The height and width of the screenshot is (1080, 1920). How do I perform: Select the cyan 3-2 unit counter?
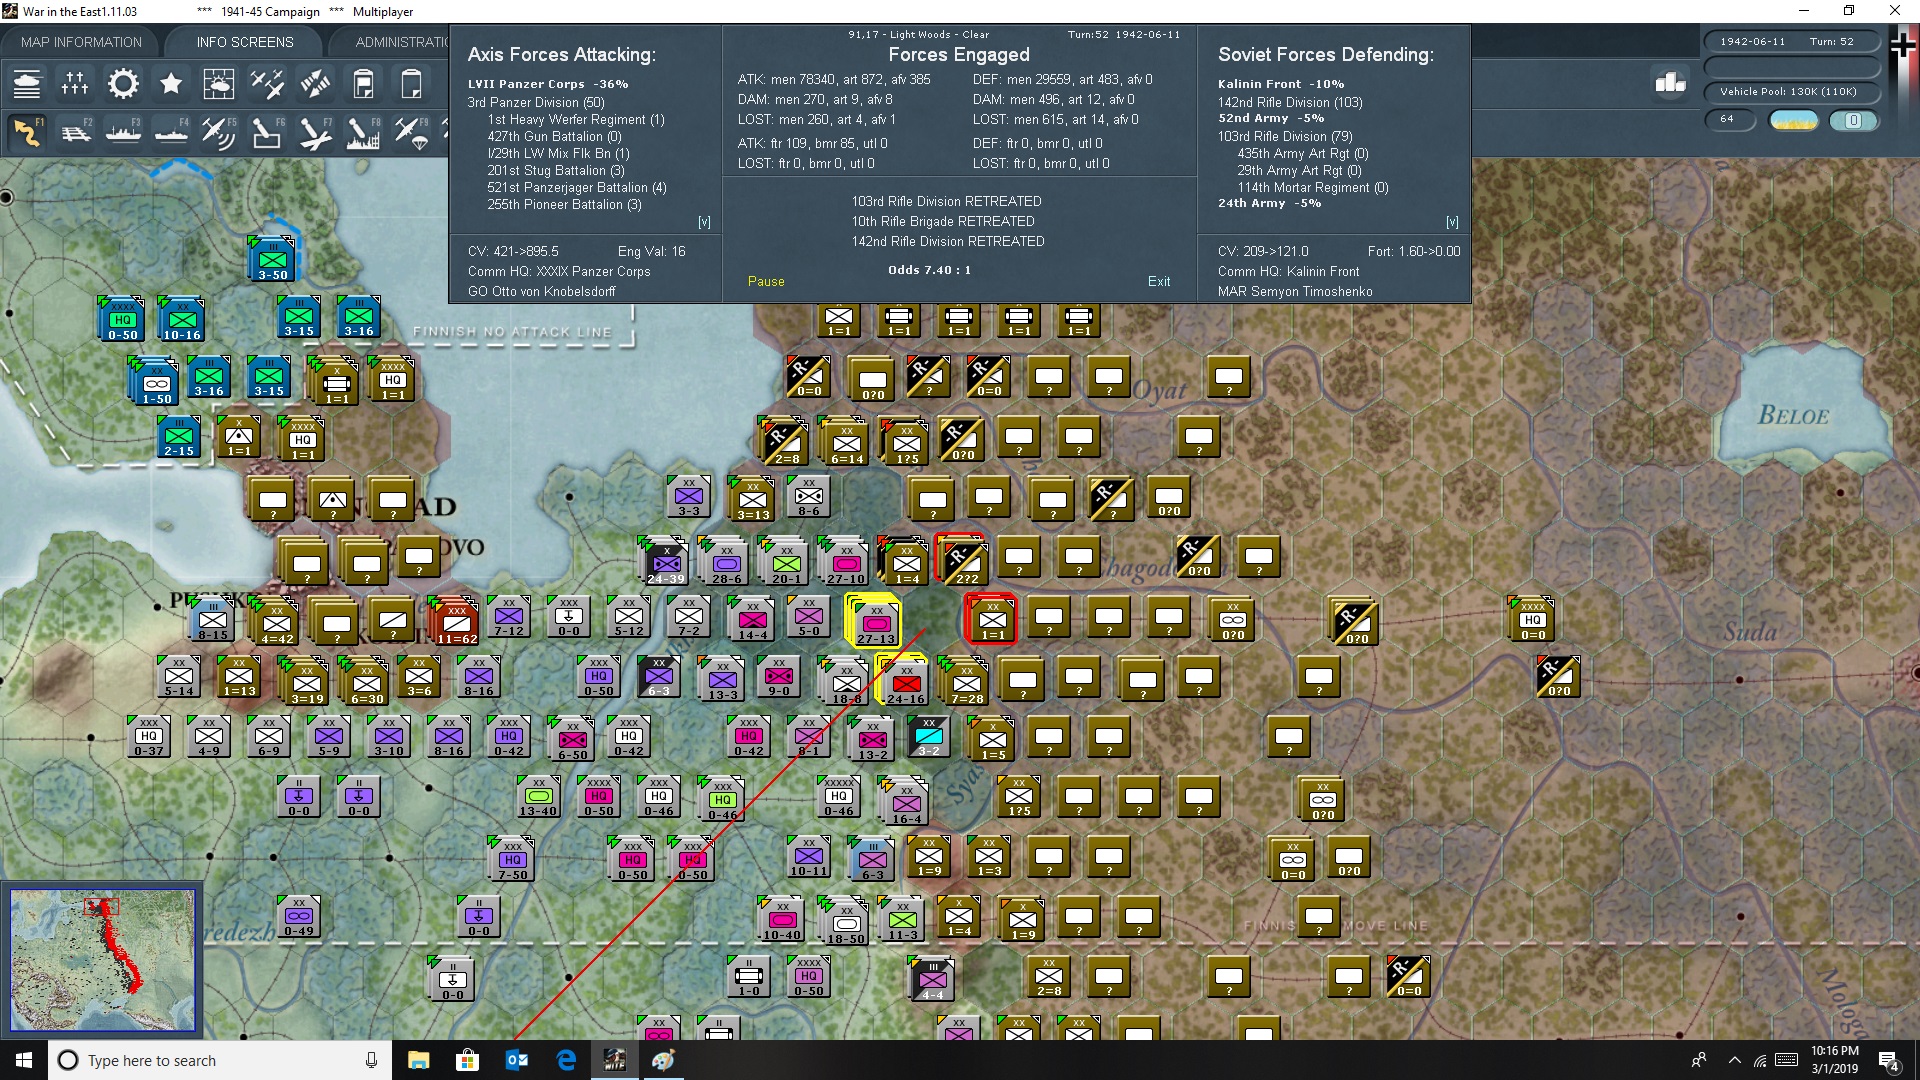tap(929, 736)
